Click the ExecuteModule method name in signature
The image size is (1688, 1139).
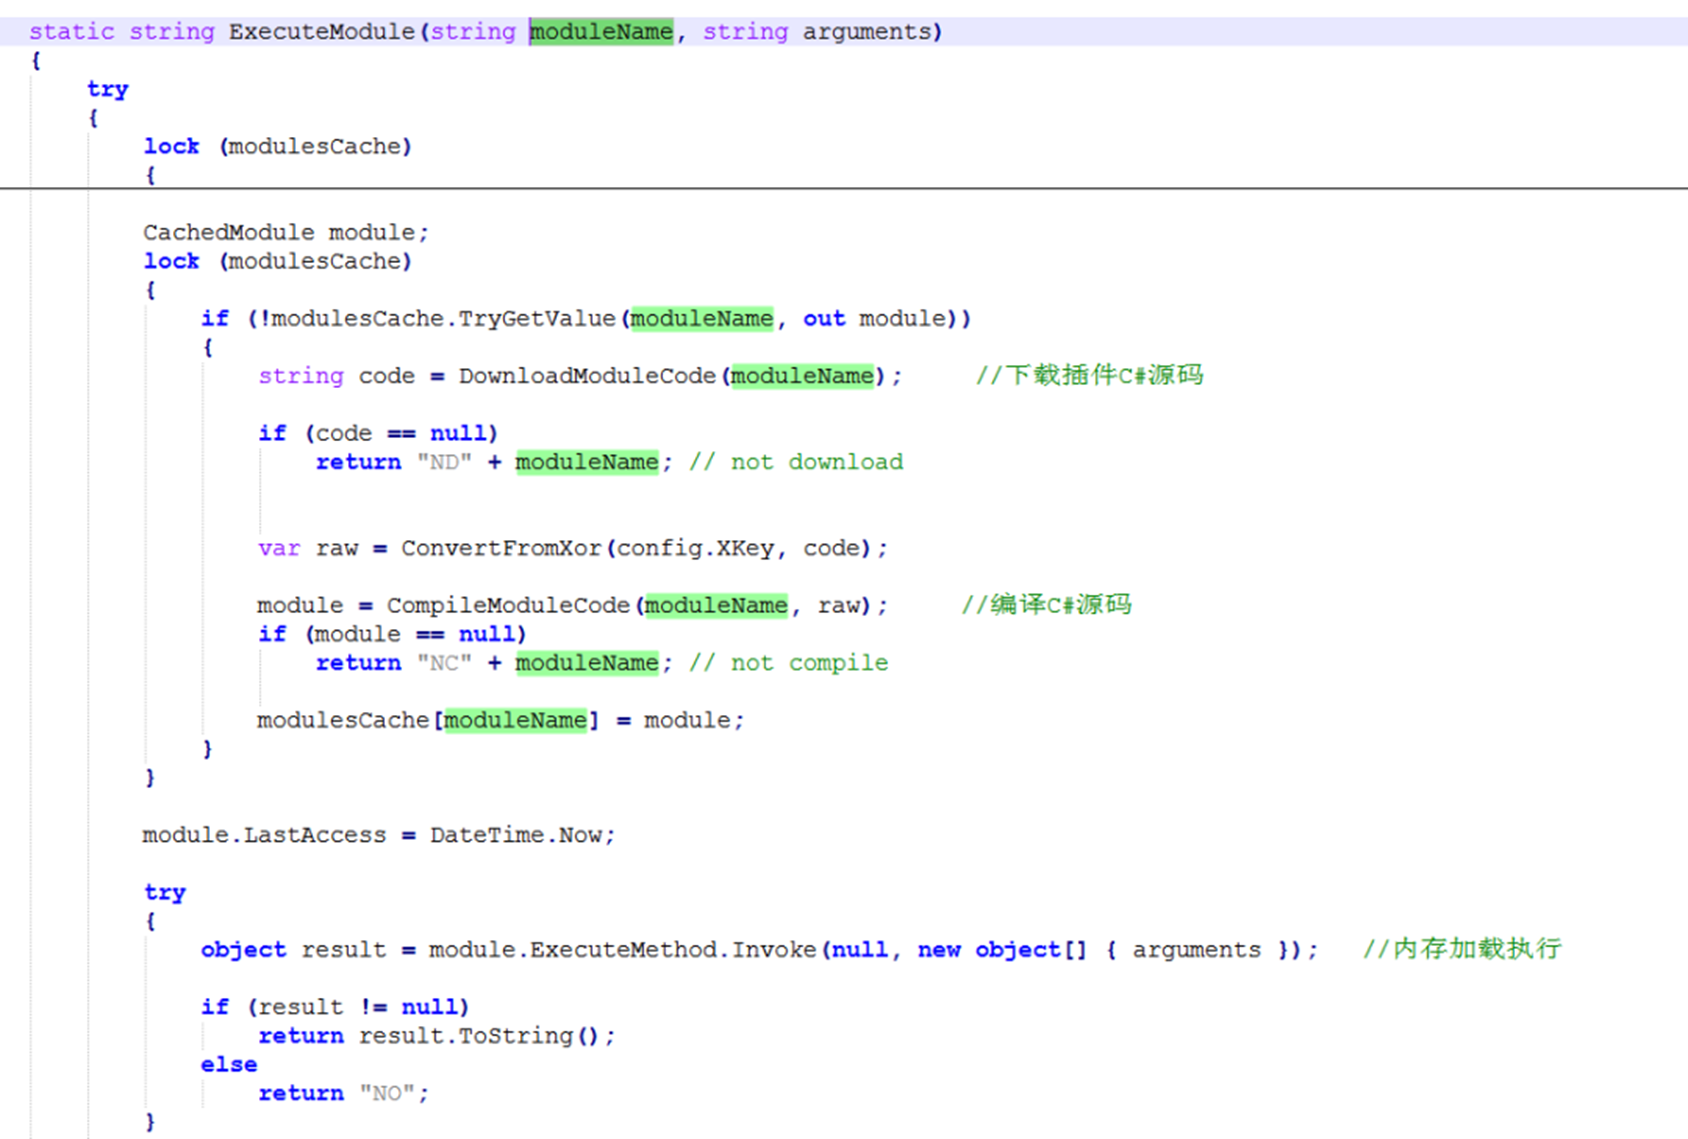(x=321, y=32)
